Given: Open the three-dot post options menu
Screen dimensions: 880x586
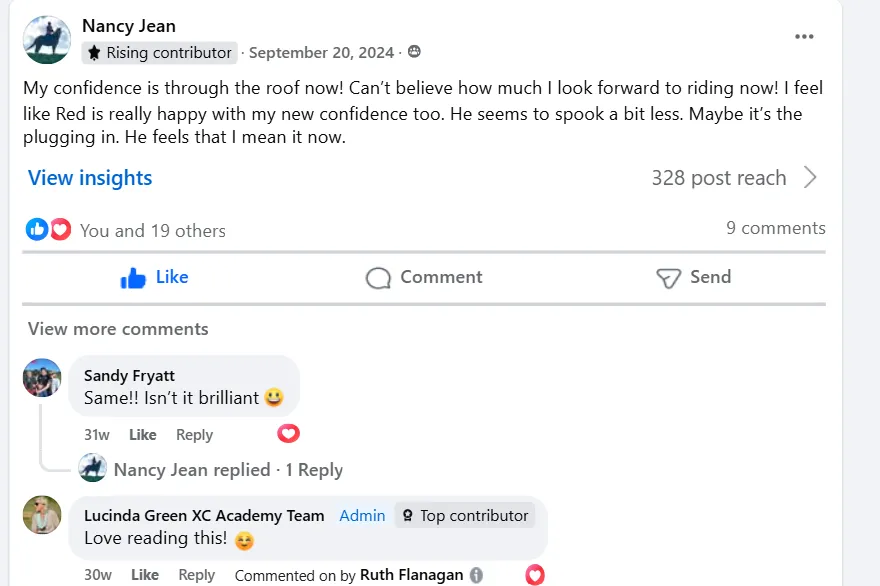Looking at the screenshot, I should [804, 37].
